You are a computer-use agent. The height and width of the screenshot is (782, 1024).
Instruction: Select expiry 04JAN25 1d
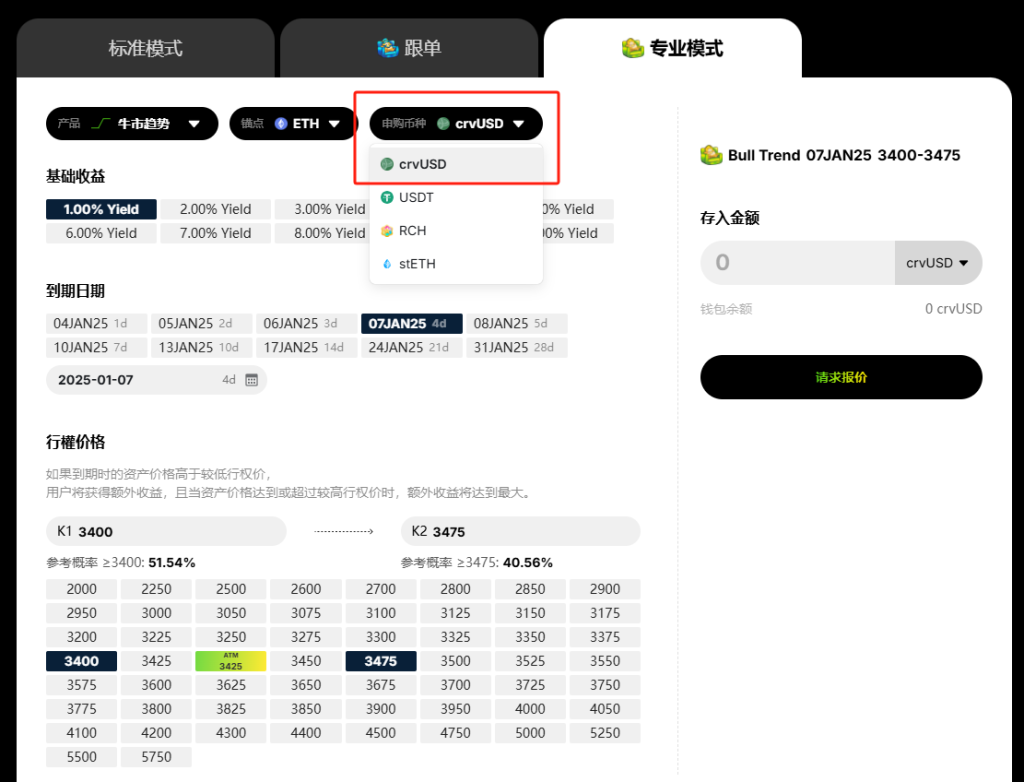tap(96, 323)
